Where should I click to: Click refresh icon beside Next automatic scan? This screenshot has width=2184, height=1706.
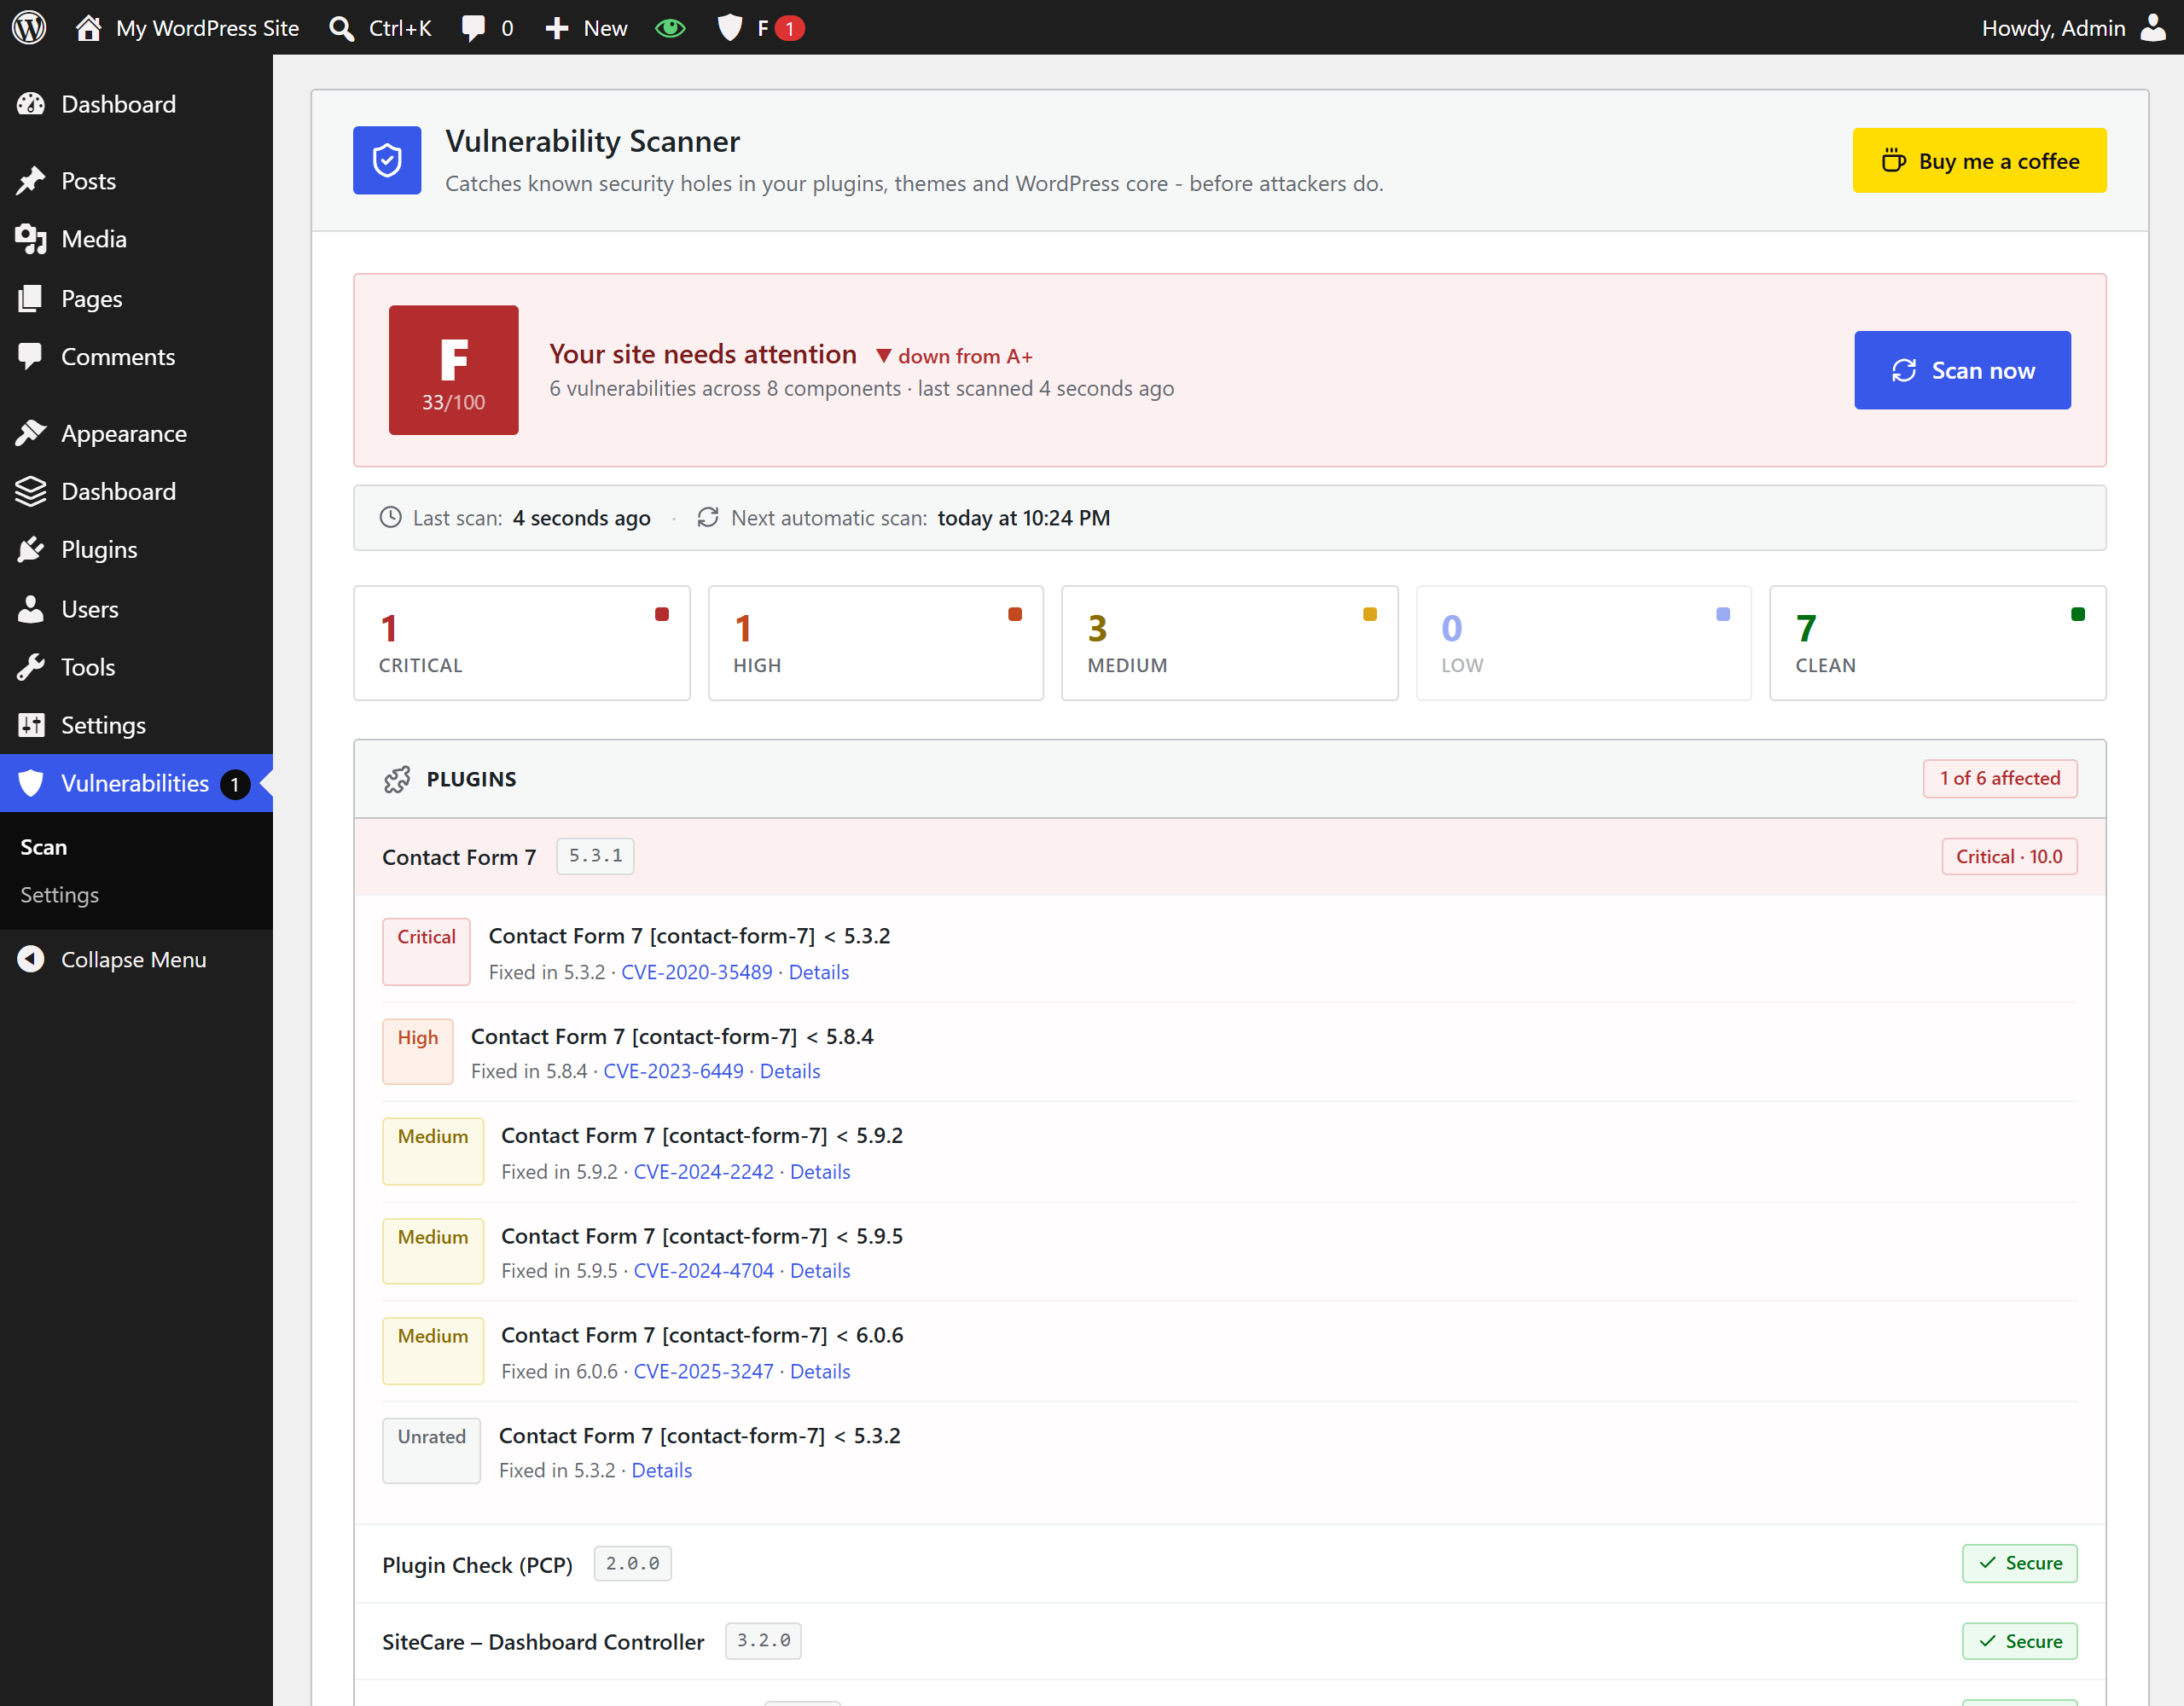(708, 517)
